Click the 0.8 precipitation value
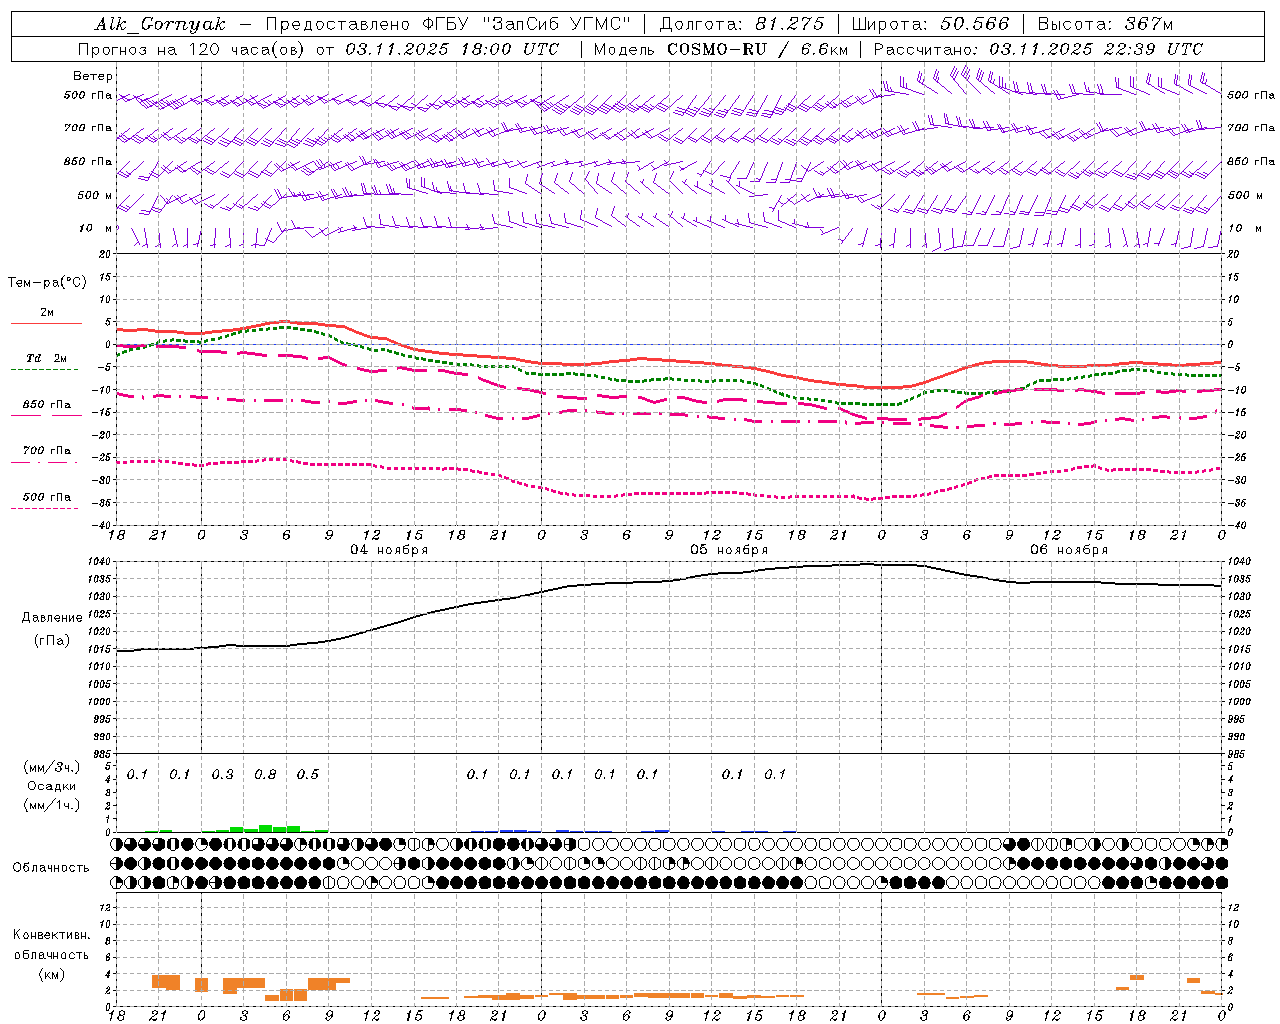The height and width of the screenshot is (1024, 1280). coord(265,775)
